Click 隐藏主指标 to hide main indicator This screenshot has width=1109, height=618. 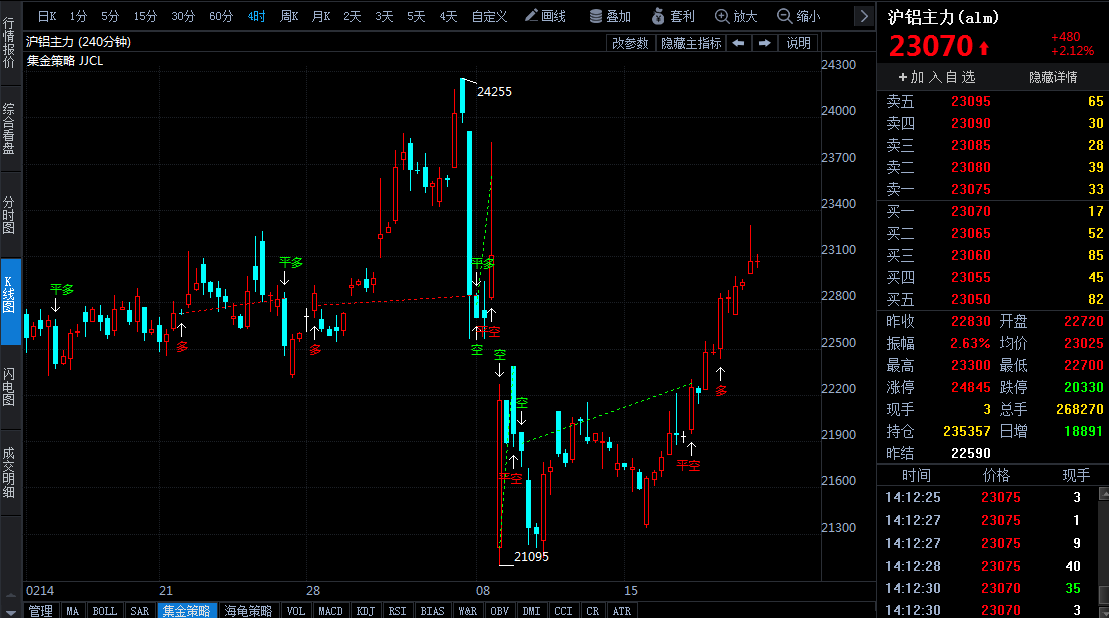click(690, 43)
